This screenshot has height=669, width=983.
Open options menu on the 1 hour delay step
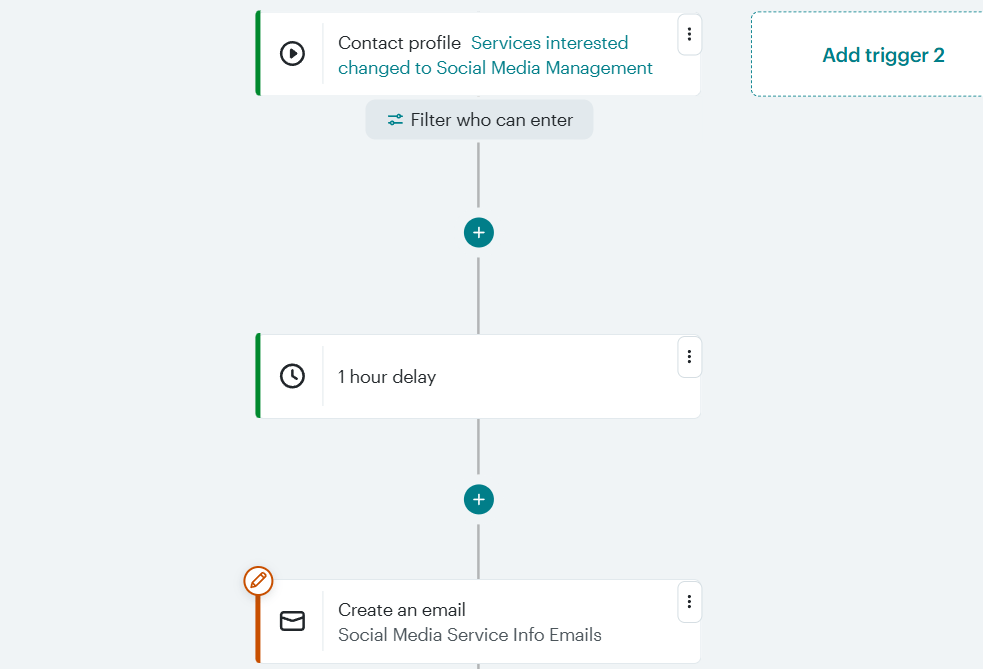[x=689, y=357]
